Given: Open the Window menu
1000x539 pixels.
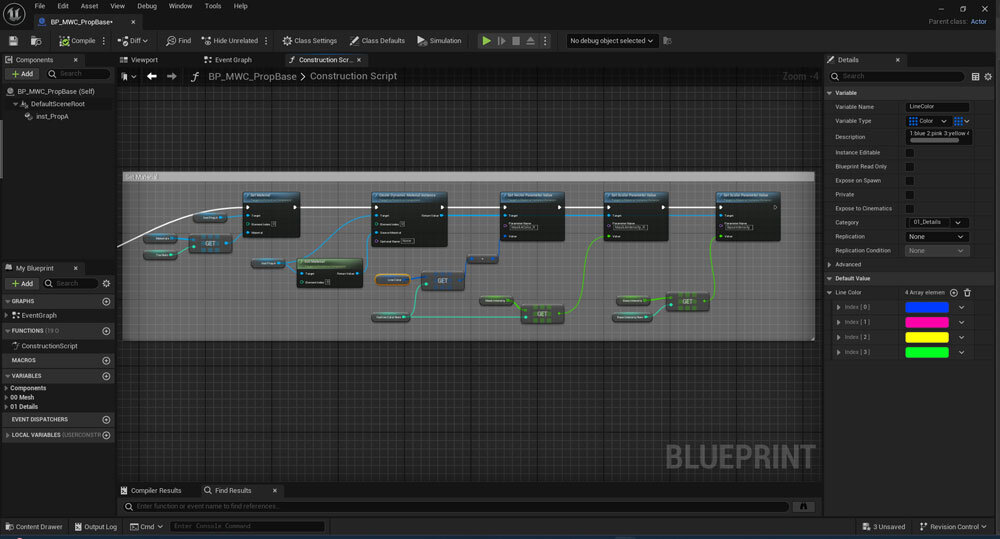Looking at the screenshot, I should click(180, 6).
